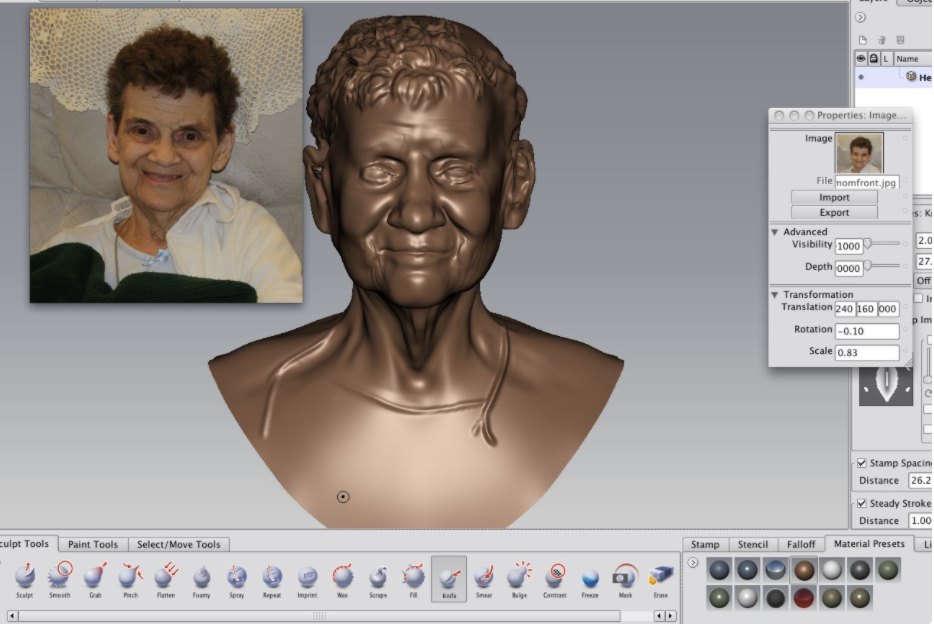Image resolution: width=934 pixels, height=624 pixels.
Task: Apply the white matte material preset
Action: point(832,570)
